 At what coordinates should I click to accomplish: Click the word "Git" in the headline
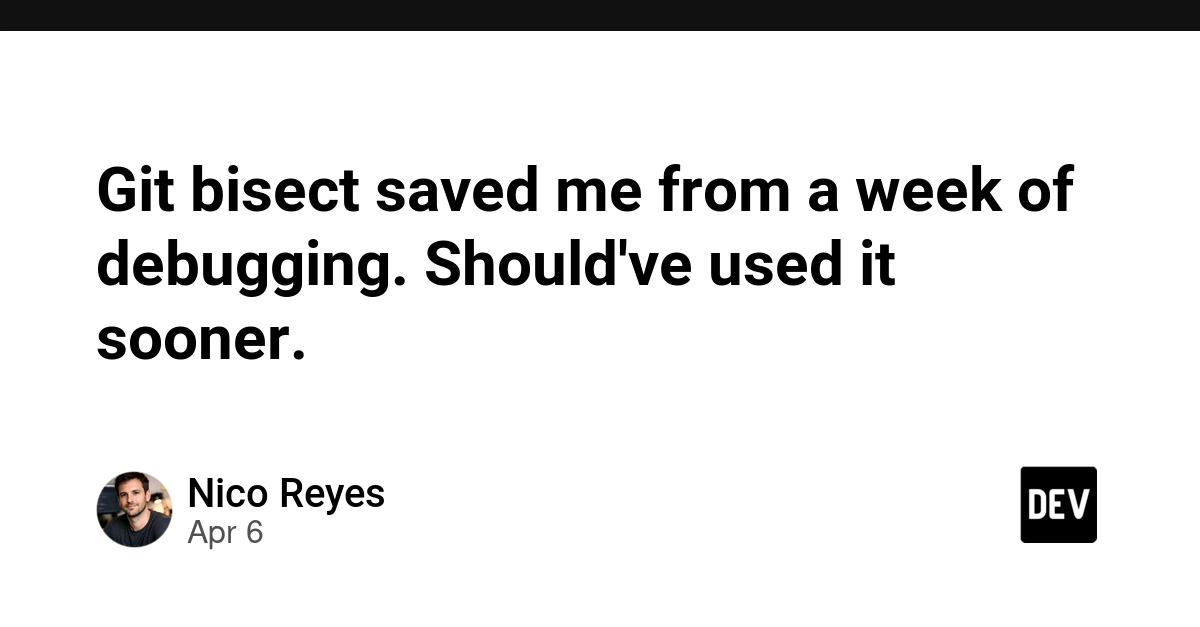pyautogui.click(x=134, y=190)
